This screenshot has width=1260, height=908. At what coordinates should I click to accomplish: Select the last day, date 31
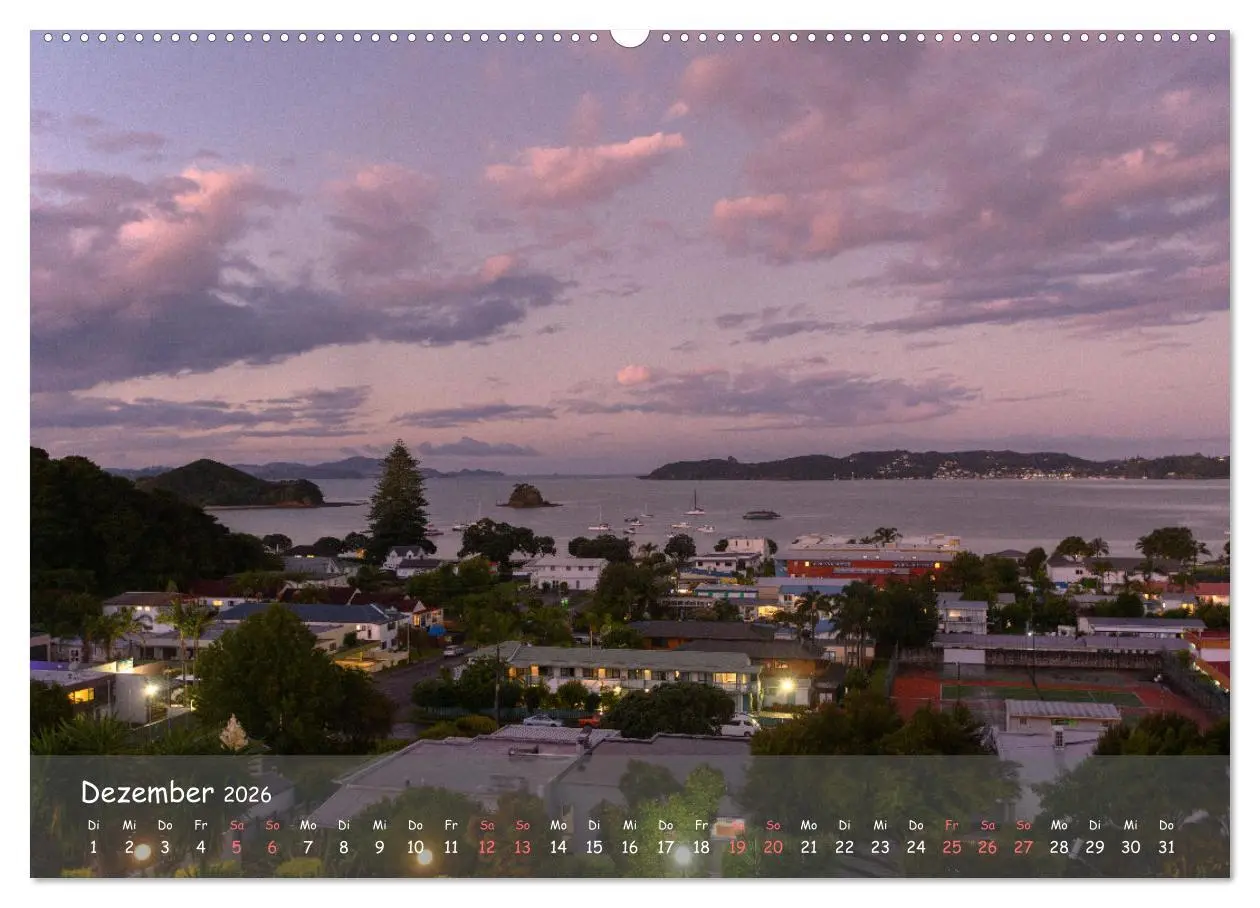(x=1166, y=847)
